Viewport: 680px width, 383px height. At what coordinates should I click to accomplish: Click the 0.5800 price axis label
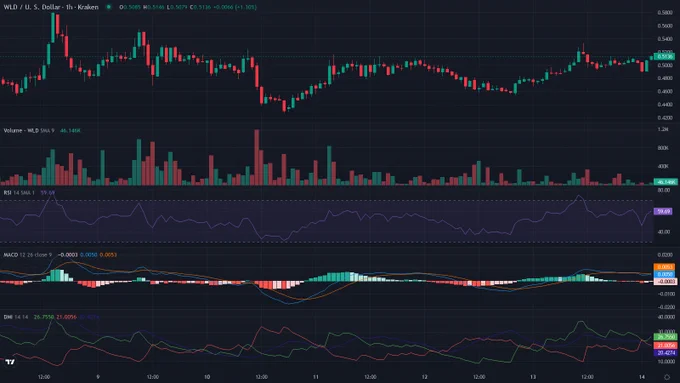(665, 13)
